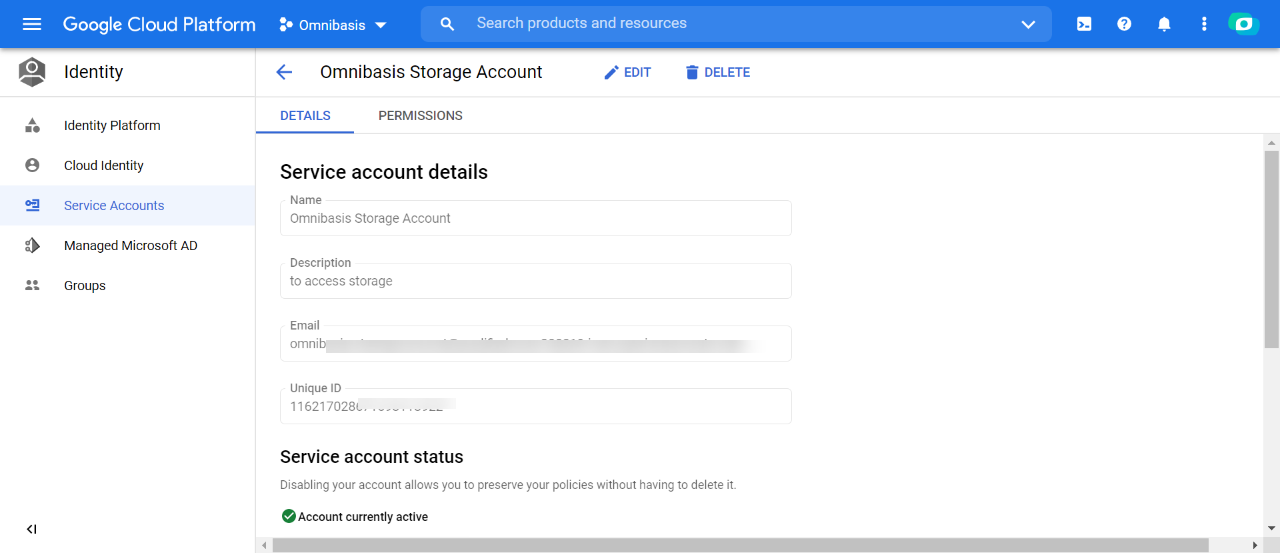
Task: Expand the search bar dropdown arrow
Action: [x=1028, y=24]
